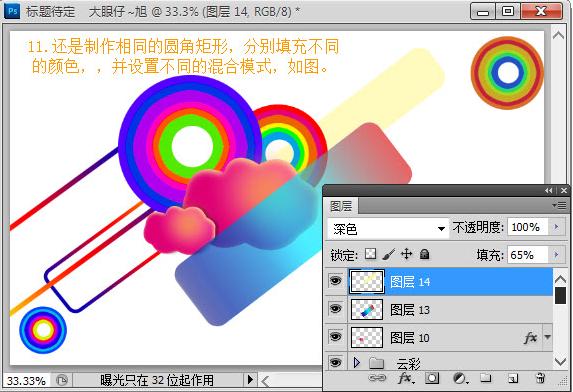Open the layers panel options menu
Viewport: 573px width, 392px height.
[x=559, y=206]
